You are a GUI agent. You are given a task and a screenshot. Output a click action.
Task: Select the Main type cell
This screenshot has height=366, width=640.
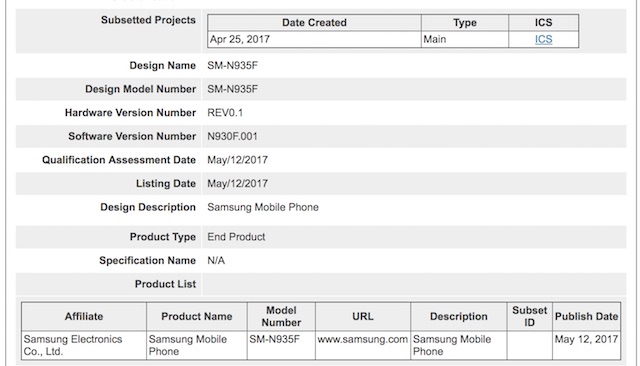(464, 39)
